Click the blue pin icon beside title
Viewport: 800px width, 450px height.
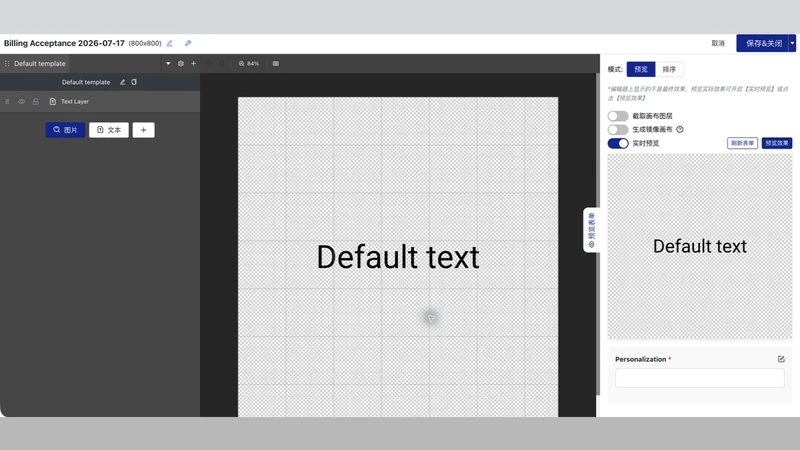pos(188,43)
